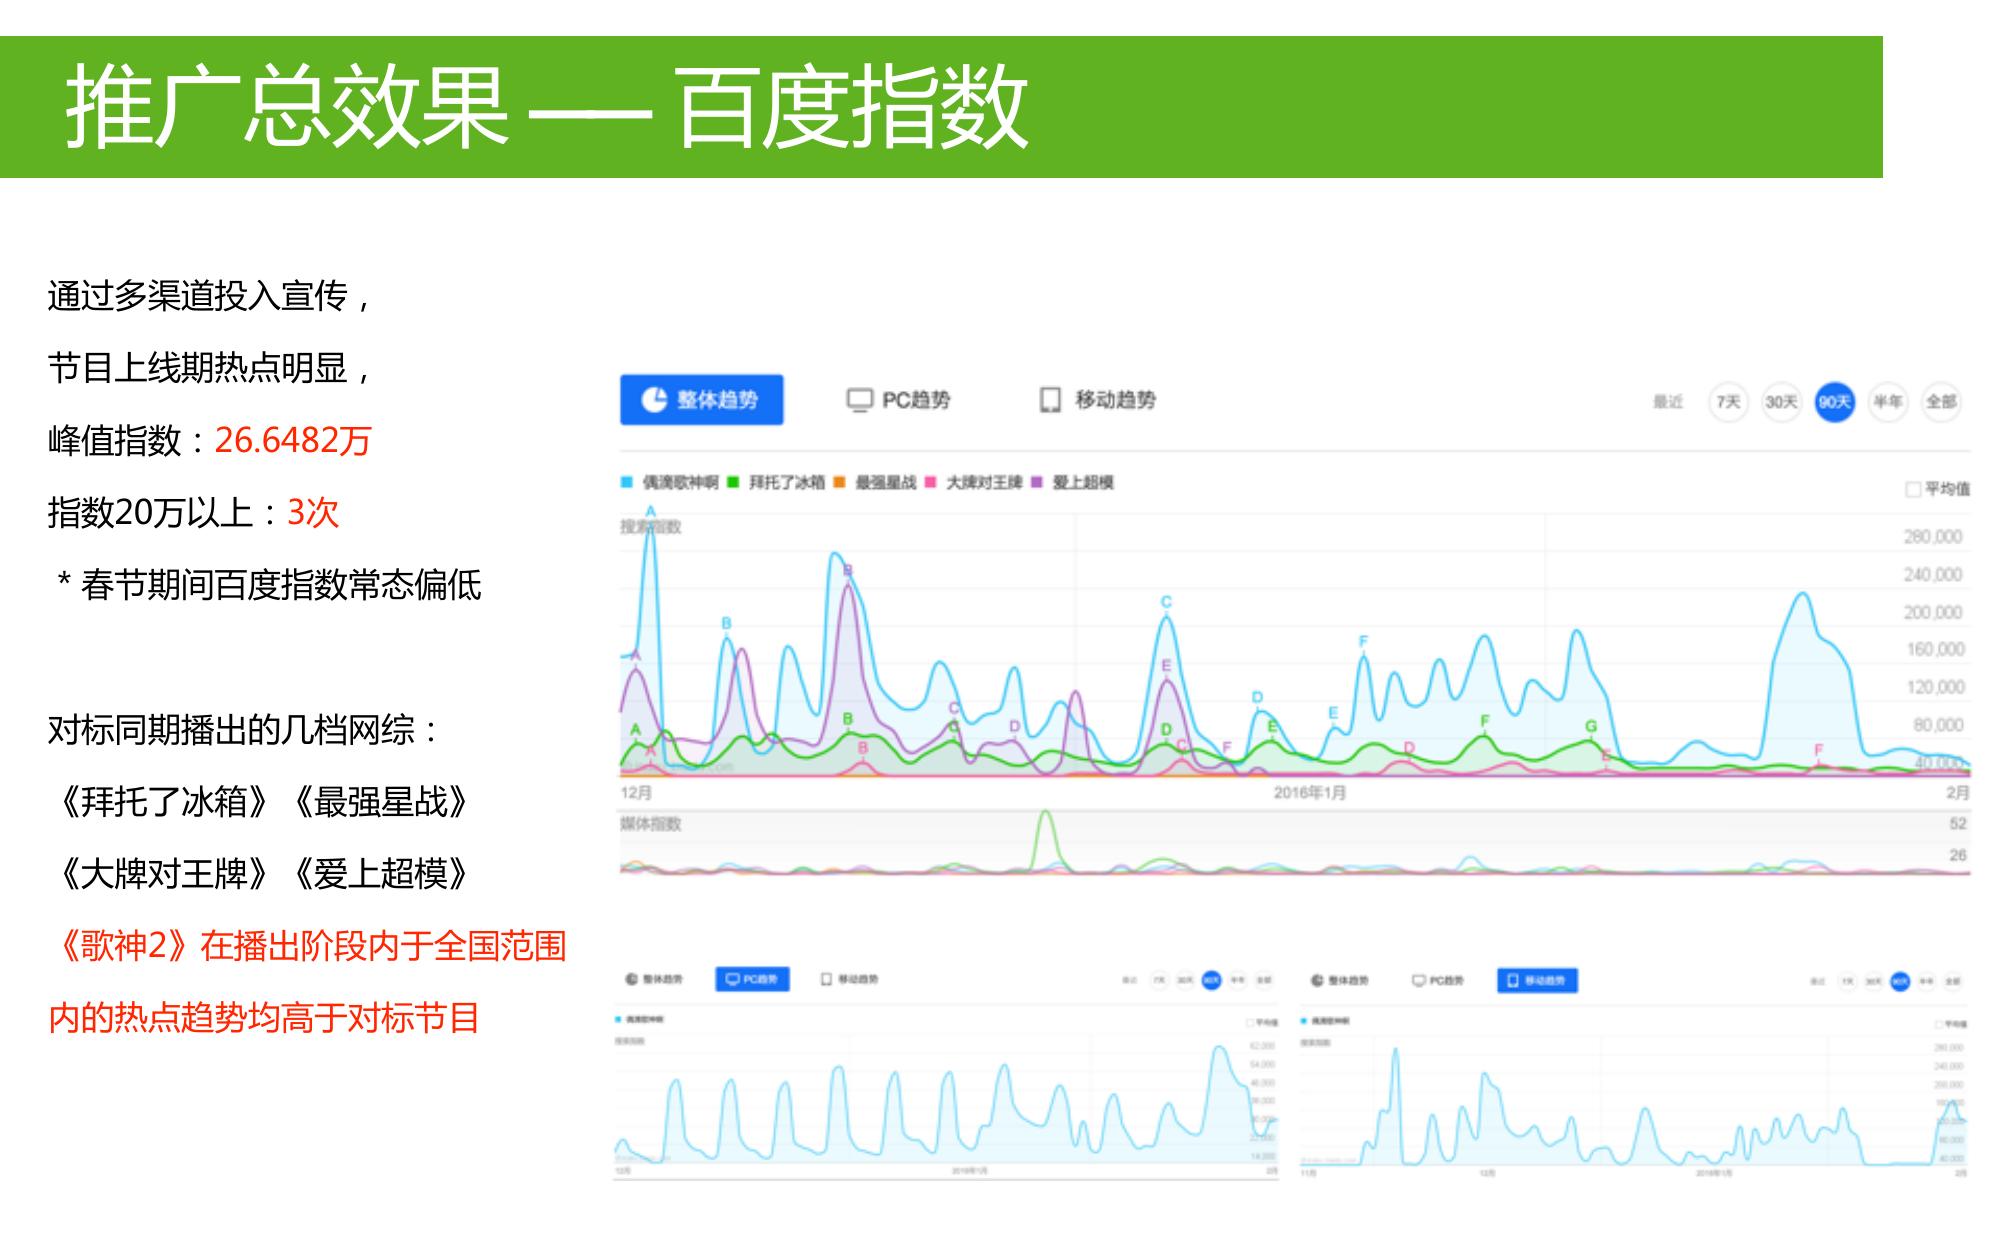The width and height of the screenshot is (2000, 1250).
Task: Select the 整体趋势 tab in the main chart
Action: 701,400
